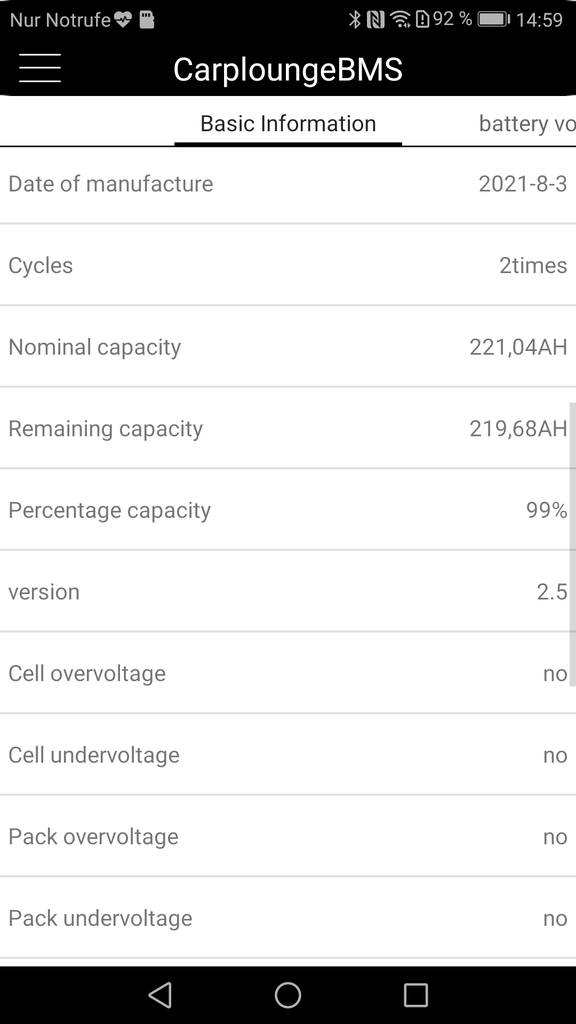Open the hamburger menu
The width and height of the screenshot is (576, 1024).
40,68
